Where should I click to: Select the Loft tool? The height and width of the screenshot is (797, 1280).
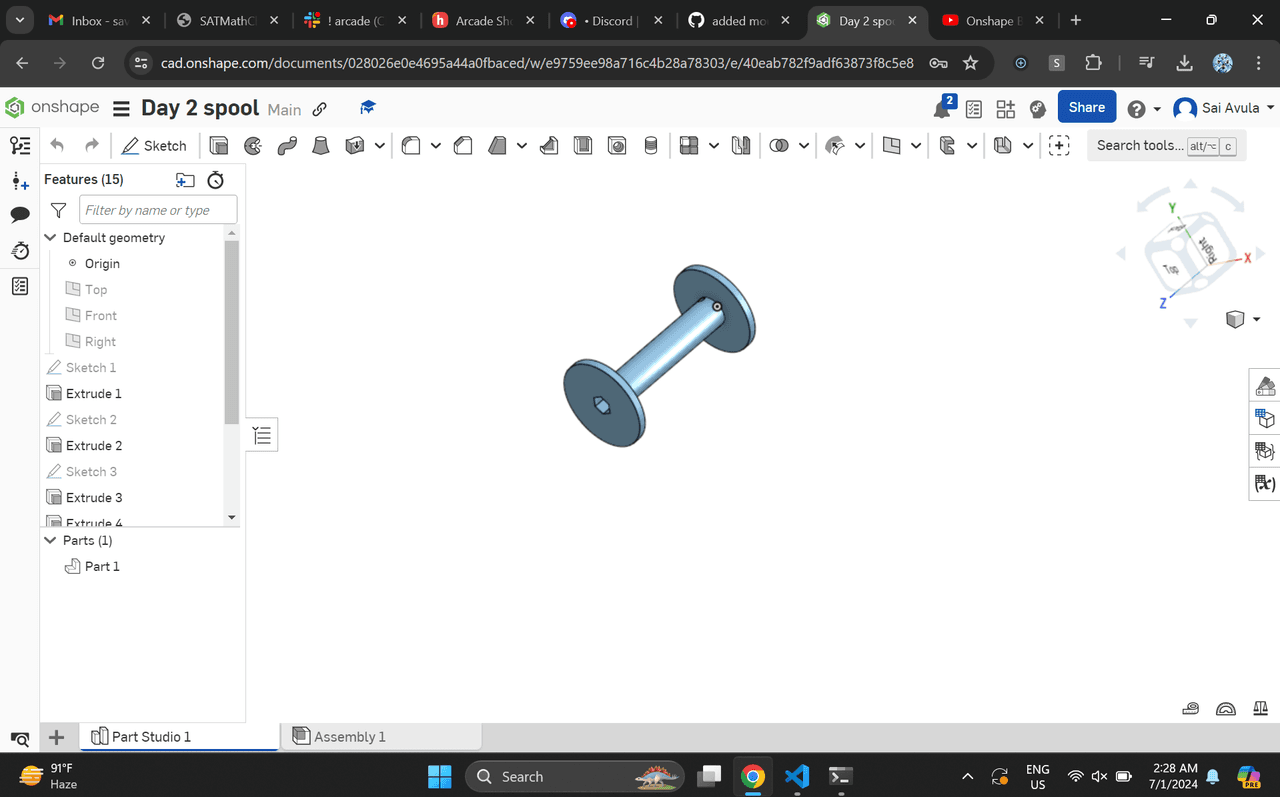click(321, 146)
